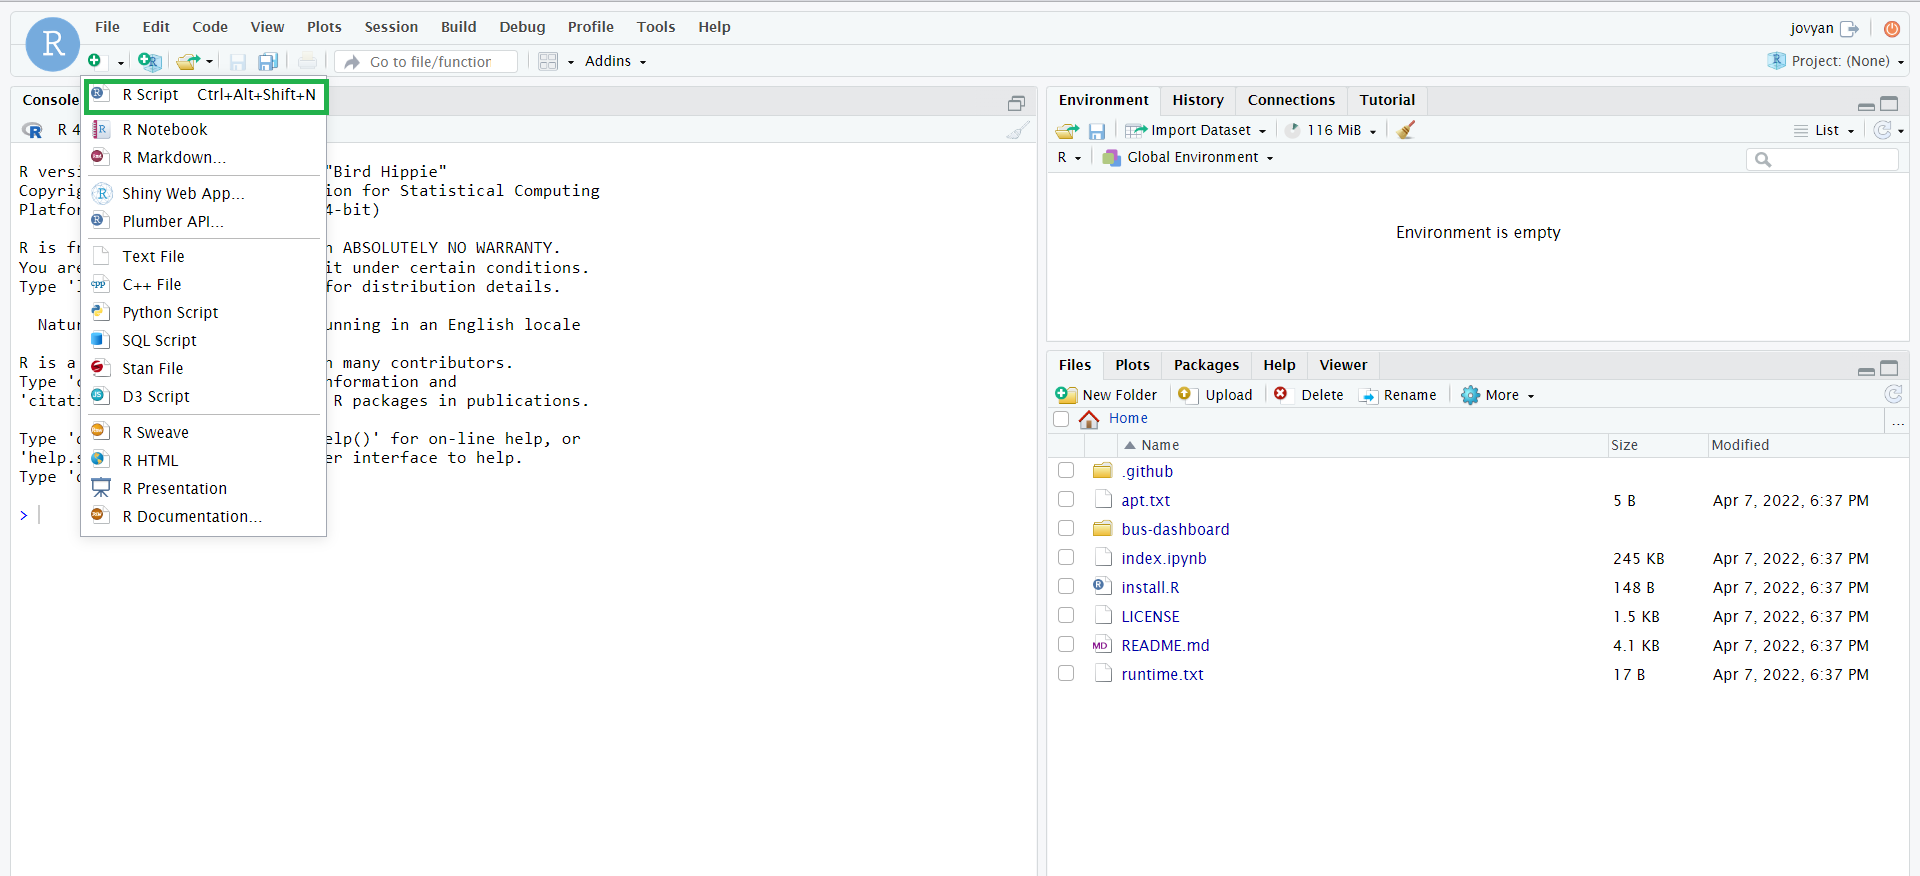Check the bus-dashboard folder checkbox
The height and width of the screenshot is (876, 1920).
coord(1066,528)
